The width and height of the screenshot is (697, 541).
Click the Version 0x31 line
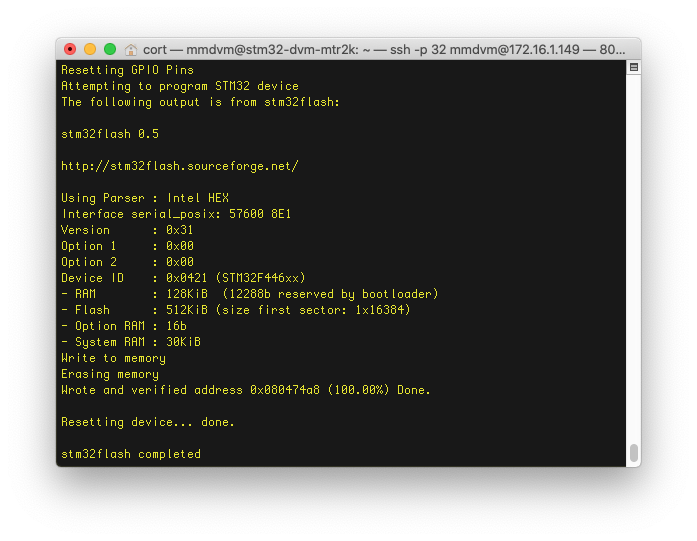pyautogui.click(x=127, y=230)
